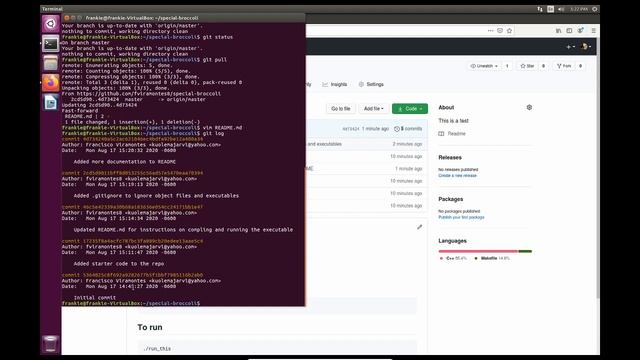This screenshot has height=360, width=640.
Task: Toggle Firefox sidebar view icon
Action: pos(569,31)
